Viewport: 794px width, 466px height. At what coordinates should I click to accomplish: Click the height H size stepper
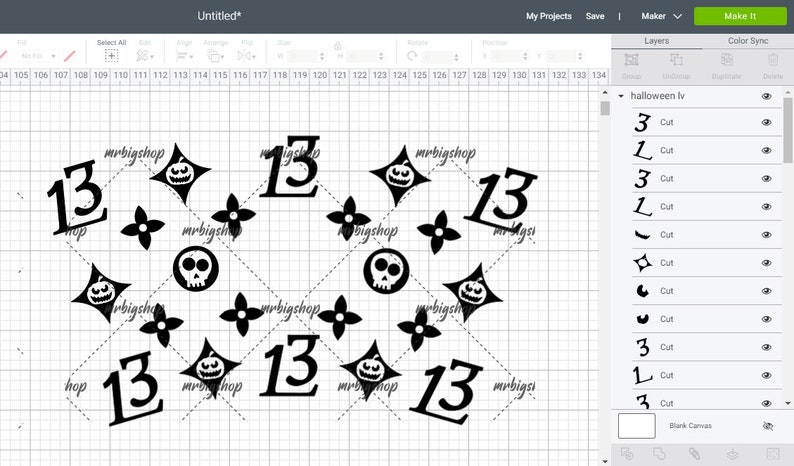tap(381, 56)
